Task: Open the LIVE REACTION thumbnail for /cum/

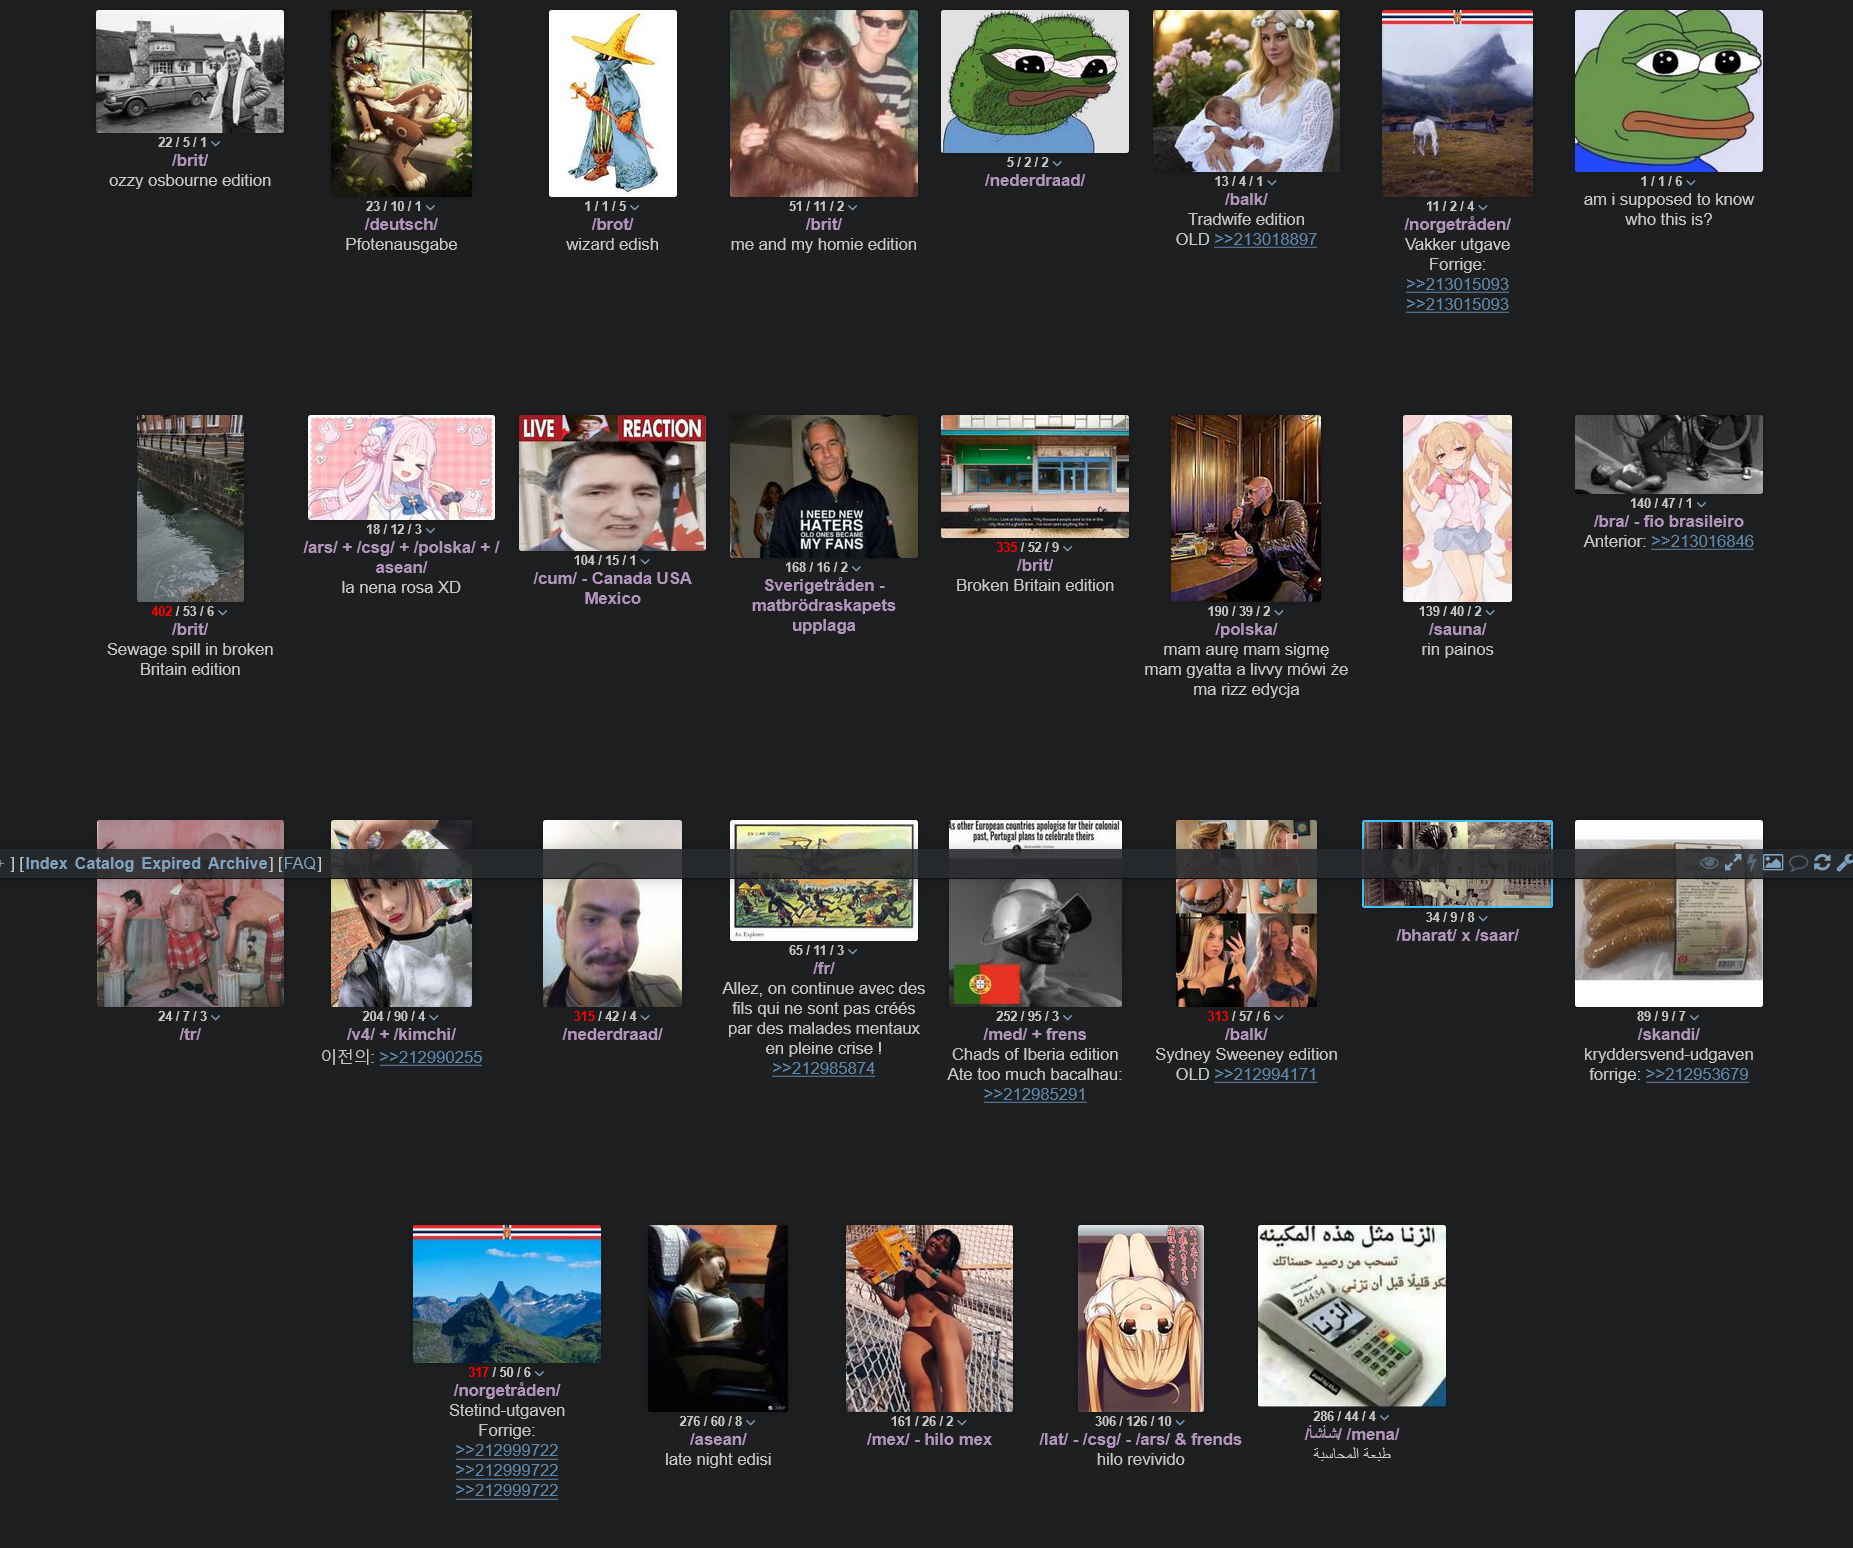Action: point(612,483)
